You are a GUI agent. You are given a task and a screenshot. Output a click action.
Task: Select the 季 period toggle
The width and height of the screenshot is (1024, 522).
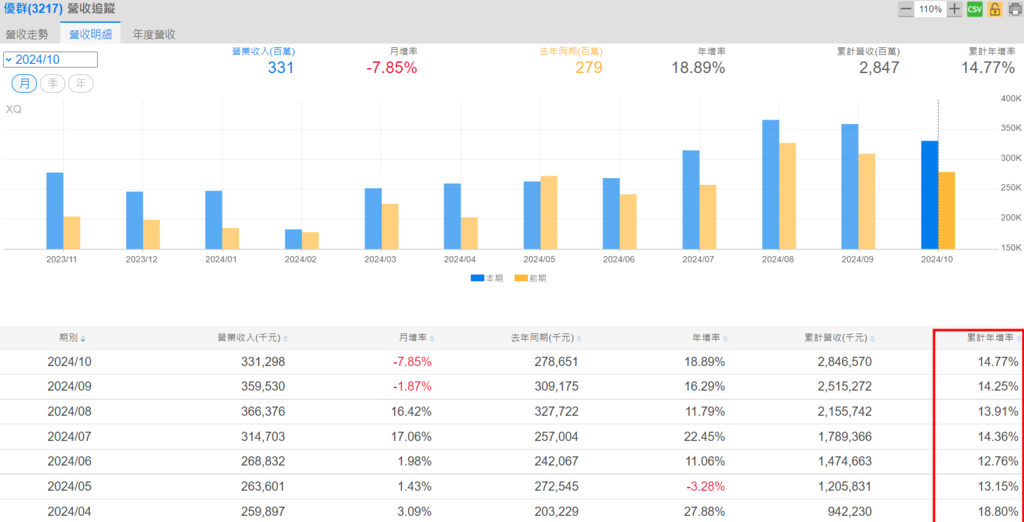pyautogui.click(x=52, y=84)
